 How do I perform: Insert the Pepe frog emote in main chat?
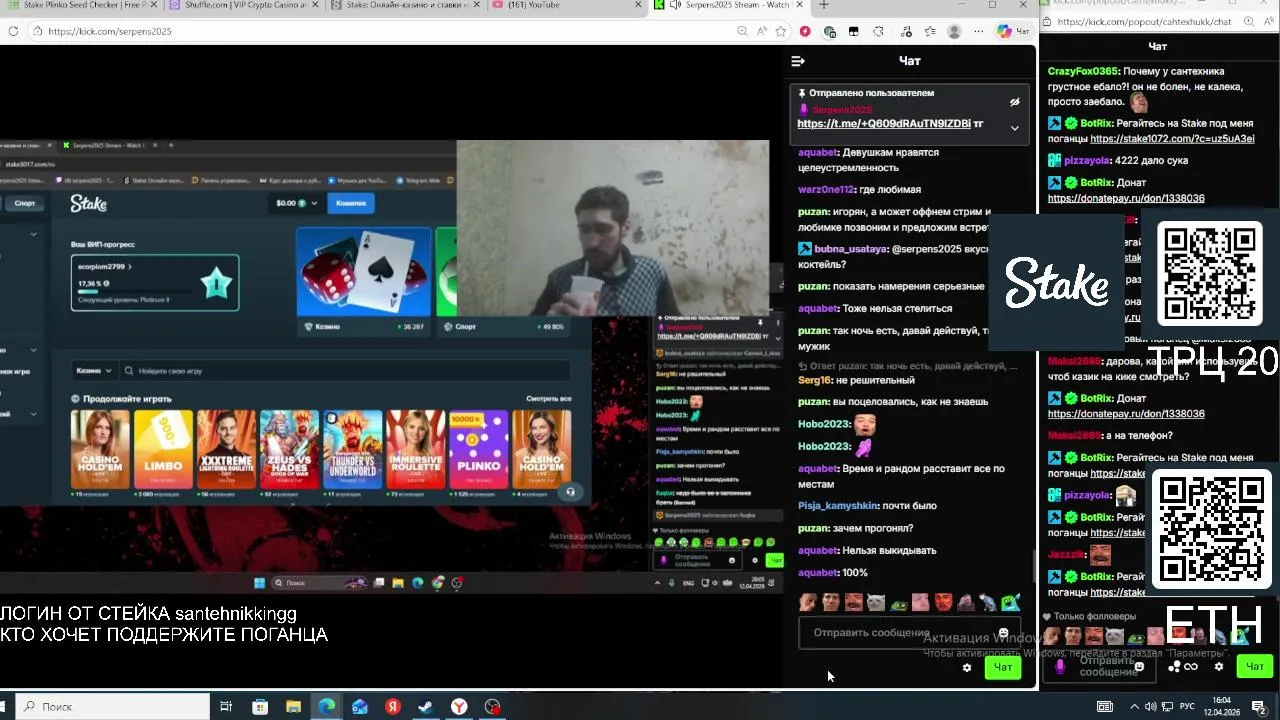(x=898, y=602)
